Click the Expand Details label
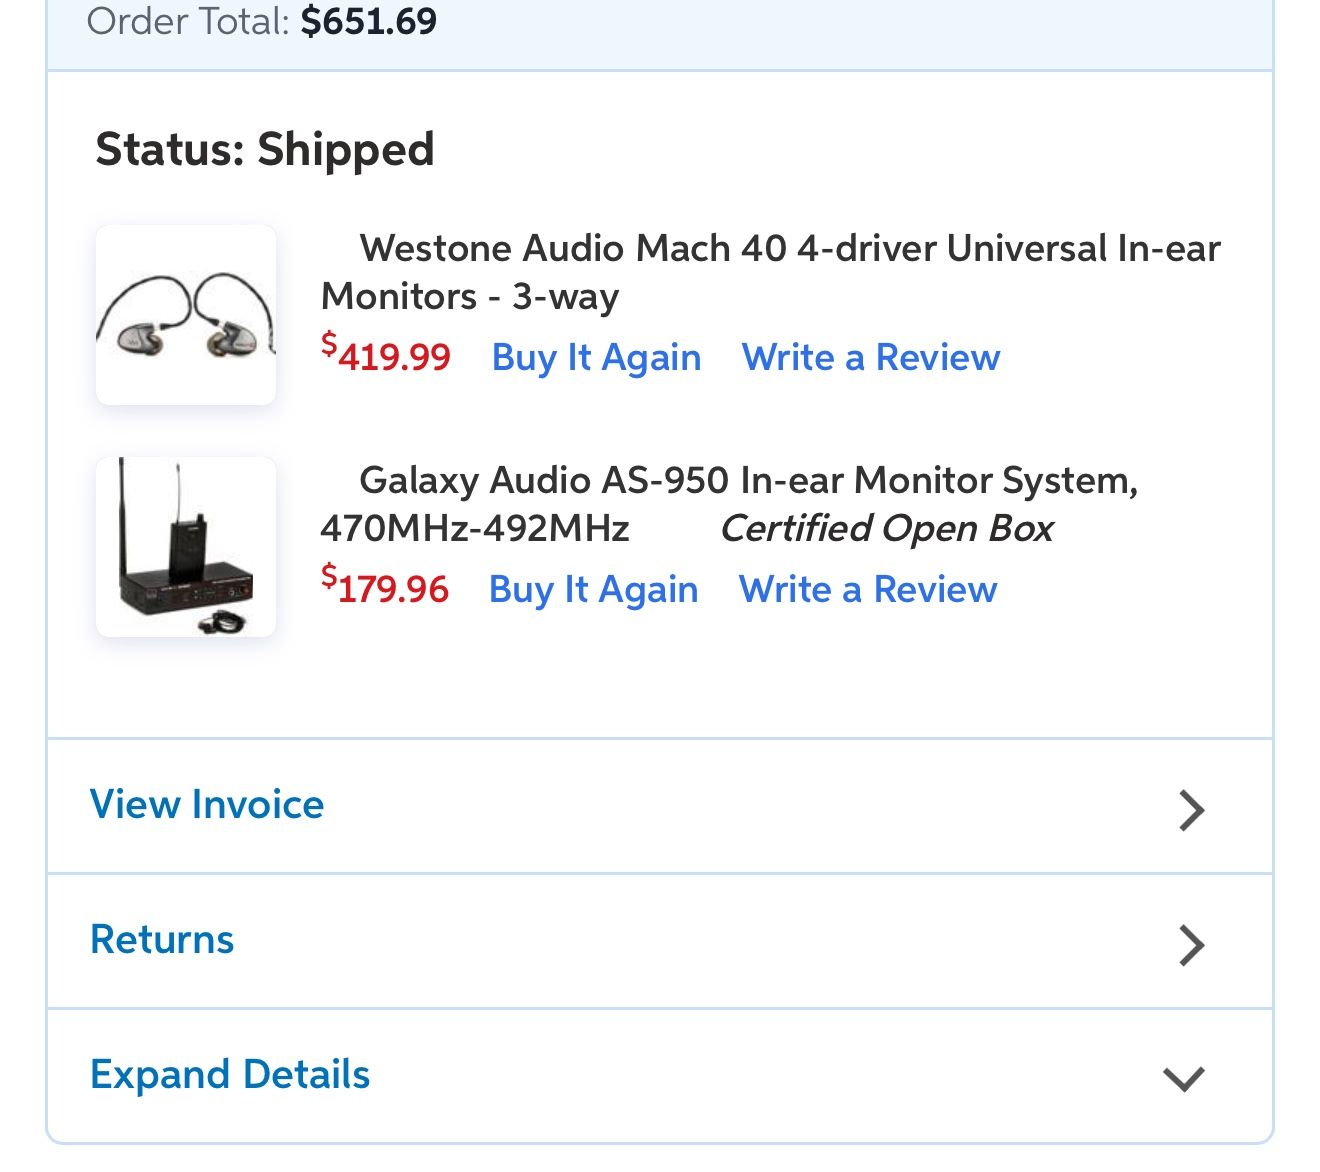The width and height of the screenshot is (1320, 1172). pyautogui.click(x=230, y=1074)
